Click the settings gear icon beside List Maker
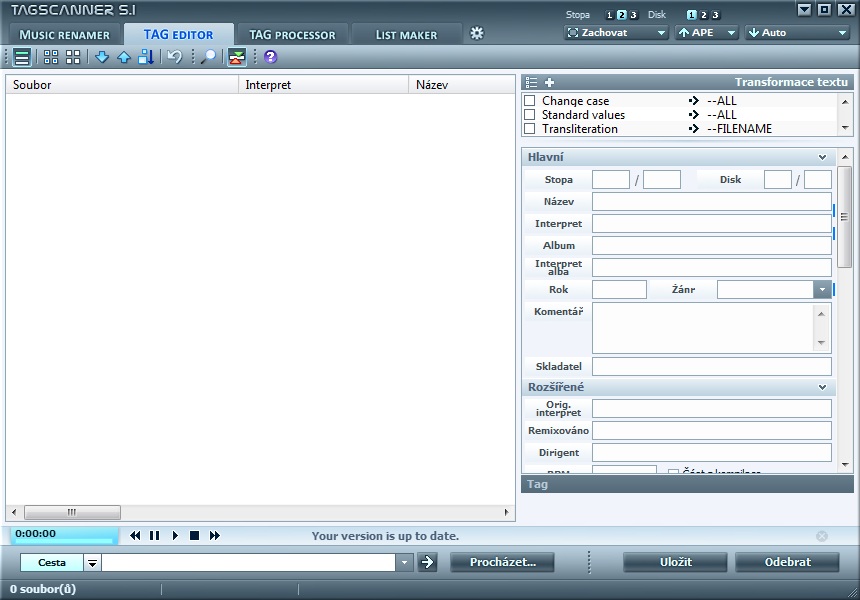This screenshot has width=860, height=600. (477, 33)
